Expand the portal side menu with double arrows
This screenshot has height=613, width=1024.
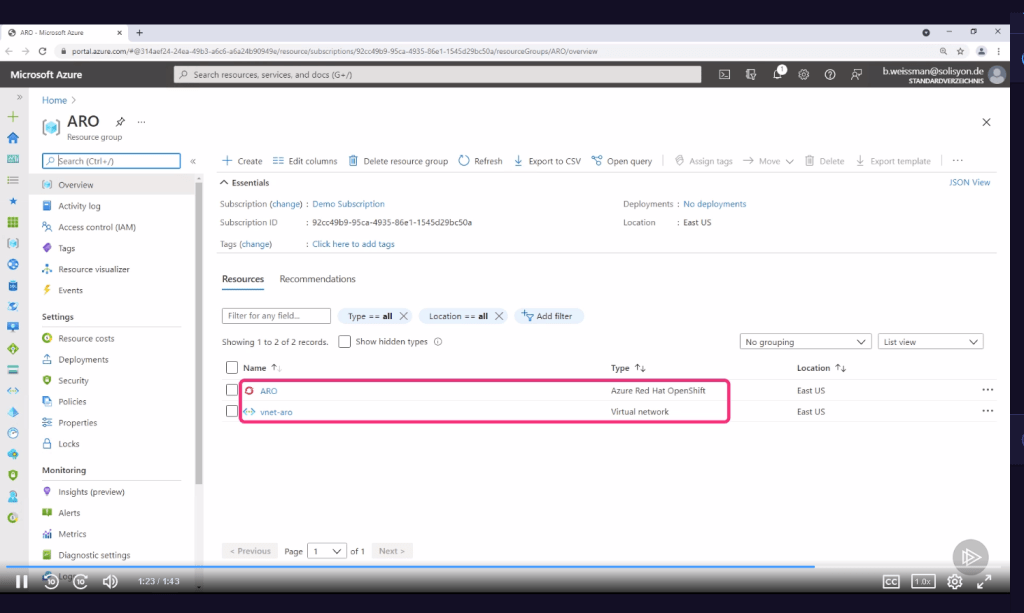[20, 97]
